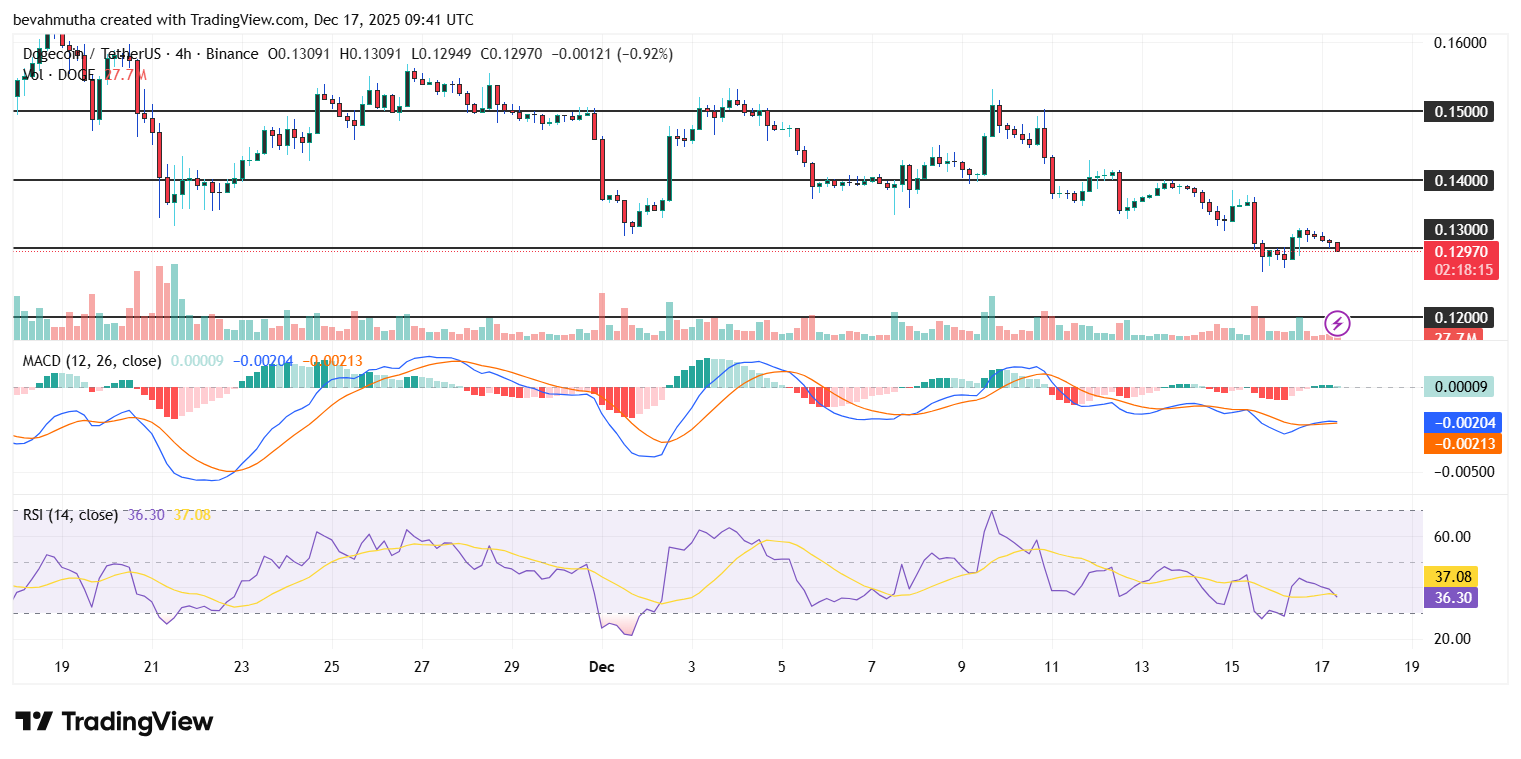Select the MACD (12, 26, close) indicator label
Screen dimensions: 1521x759
tap(90, 361)
